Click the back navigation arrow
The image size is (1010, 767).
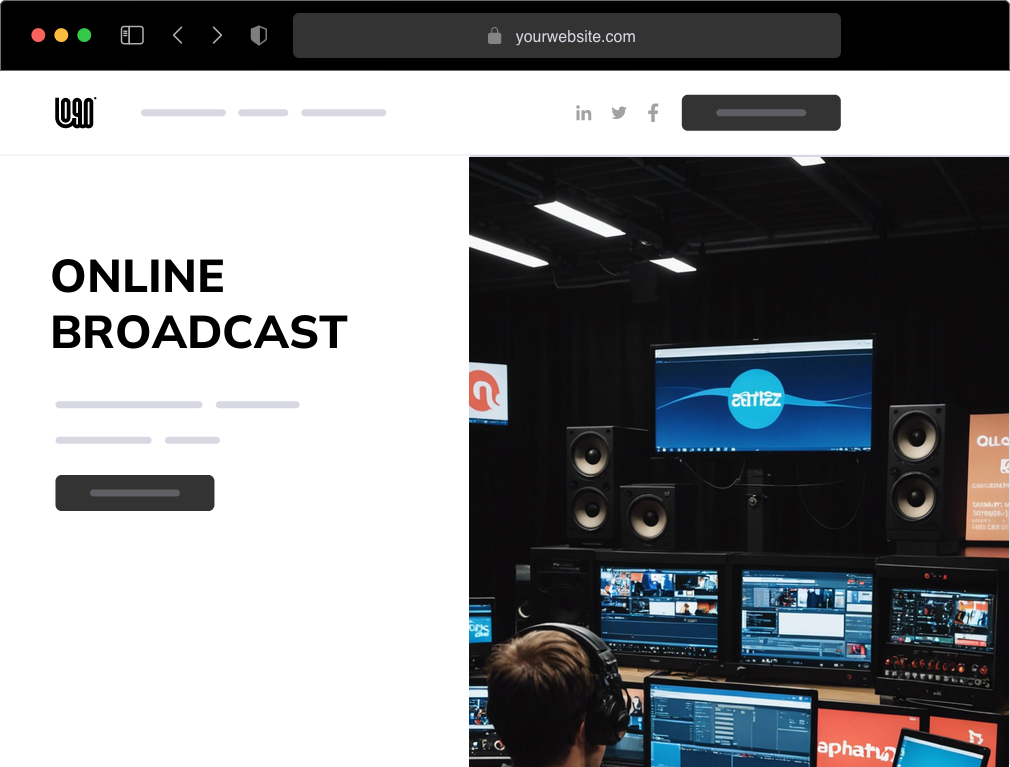point(177,34)
